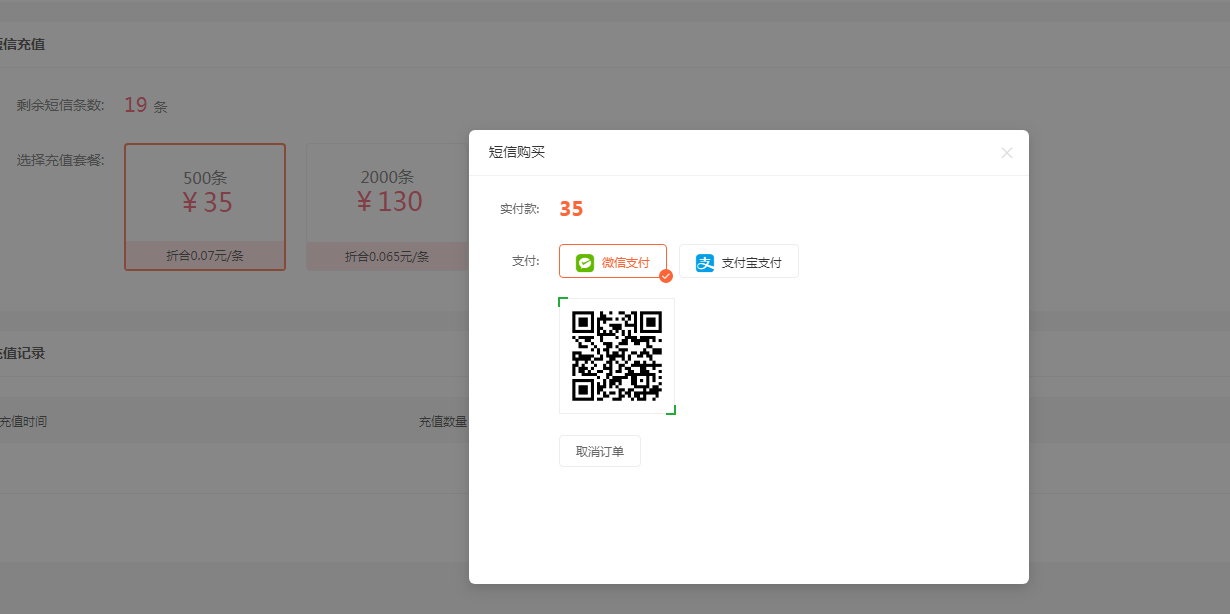Click the 剩余短信条数 label
This screenshot has width=1230, height=614.
pyautogui.click(x=61, y=105)
